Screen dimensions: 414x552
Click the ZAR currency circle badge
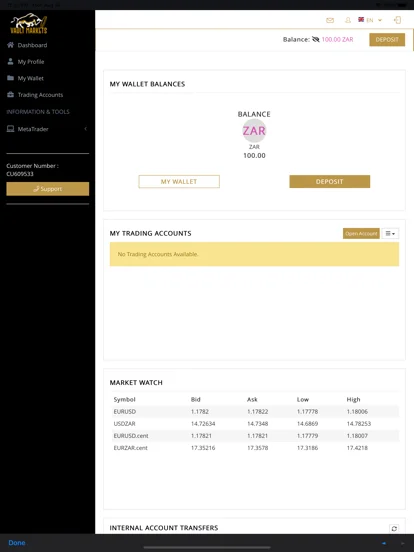tap(254, 131)
